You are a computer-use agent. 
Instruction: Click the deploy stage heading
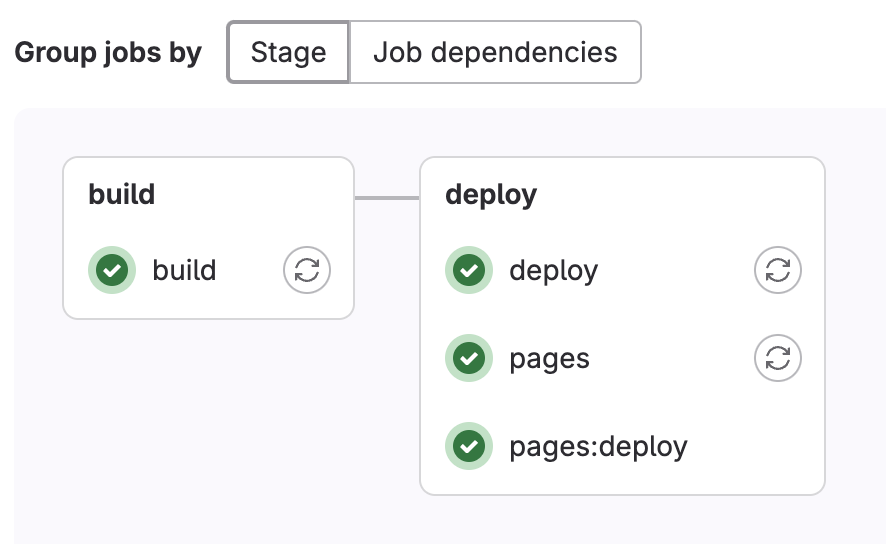point(490,194)
